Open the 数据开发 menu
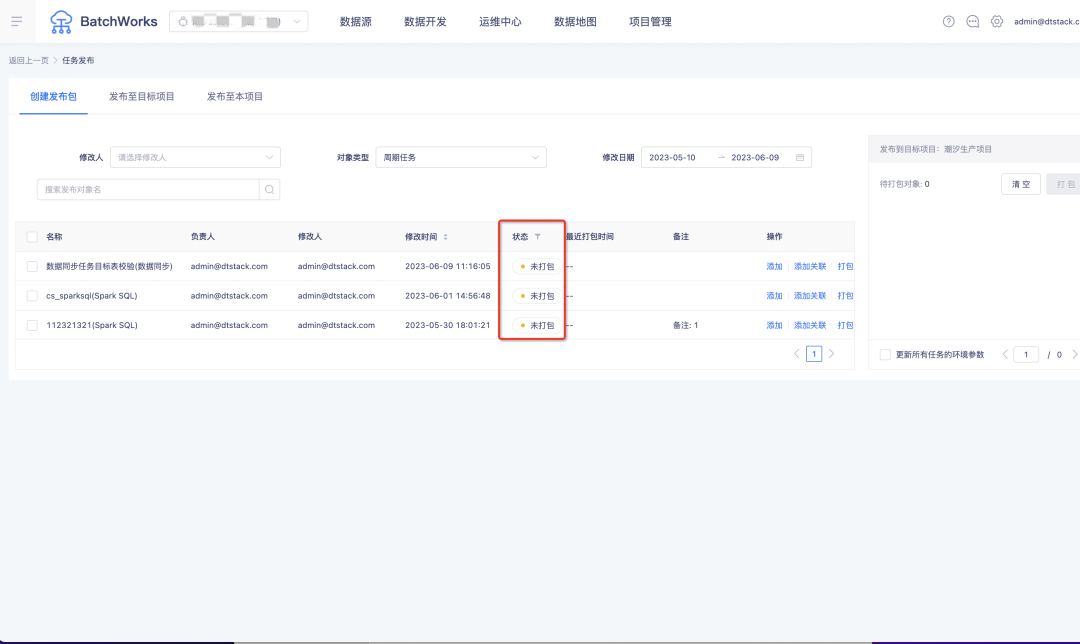The height and width of the screenshot is (644, 1080). (x=425, y=21)
